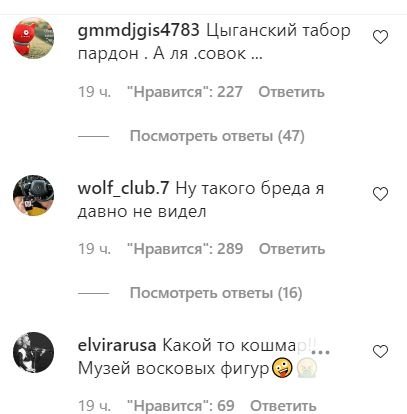Open elvirarusa's black-and-white avatar

click(x=33, y=352)
